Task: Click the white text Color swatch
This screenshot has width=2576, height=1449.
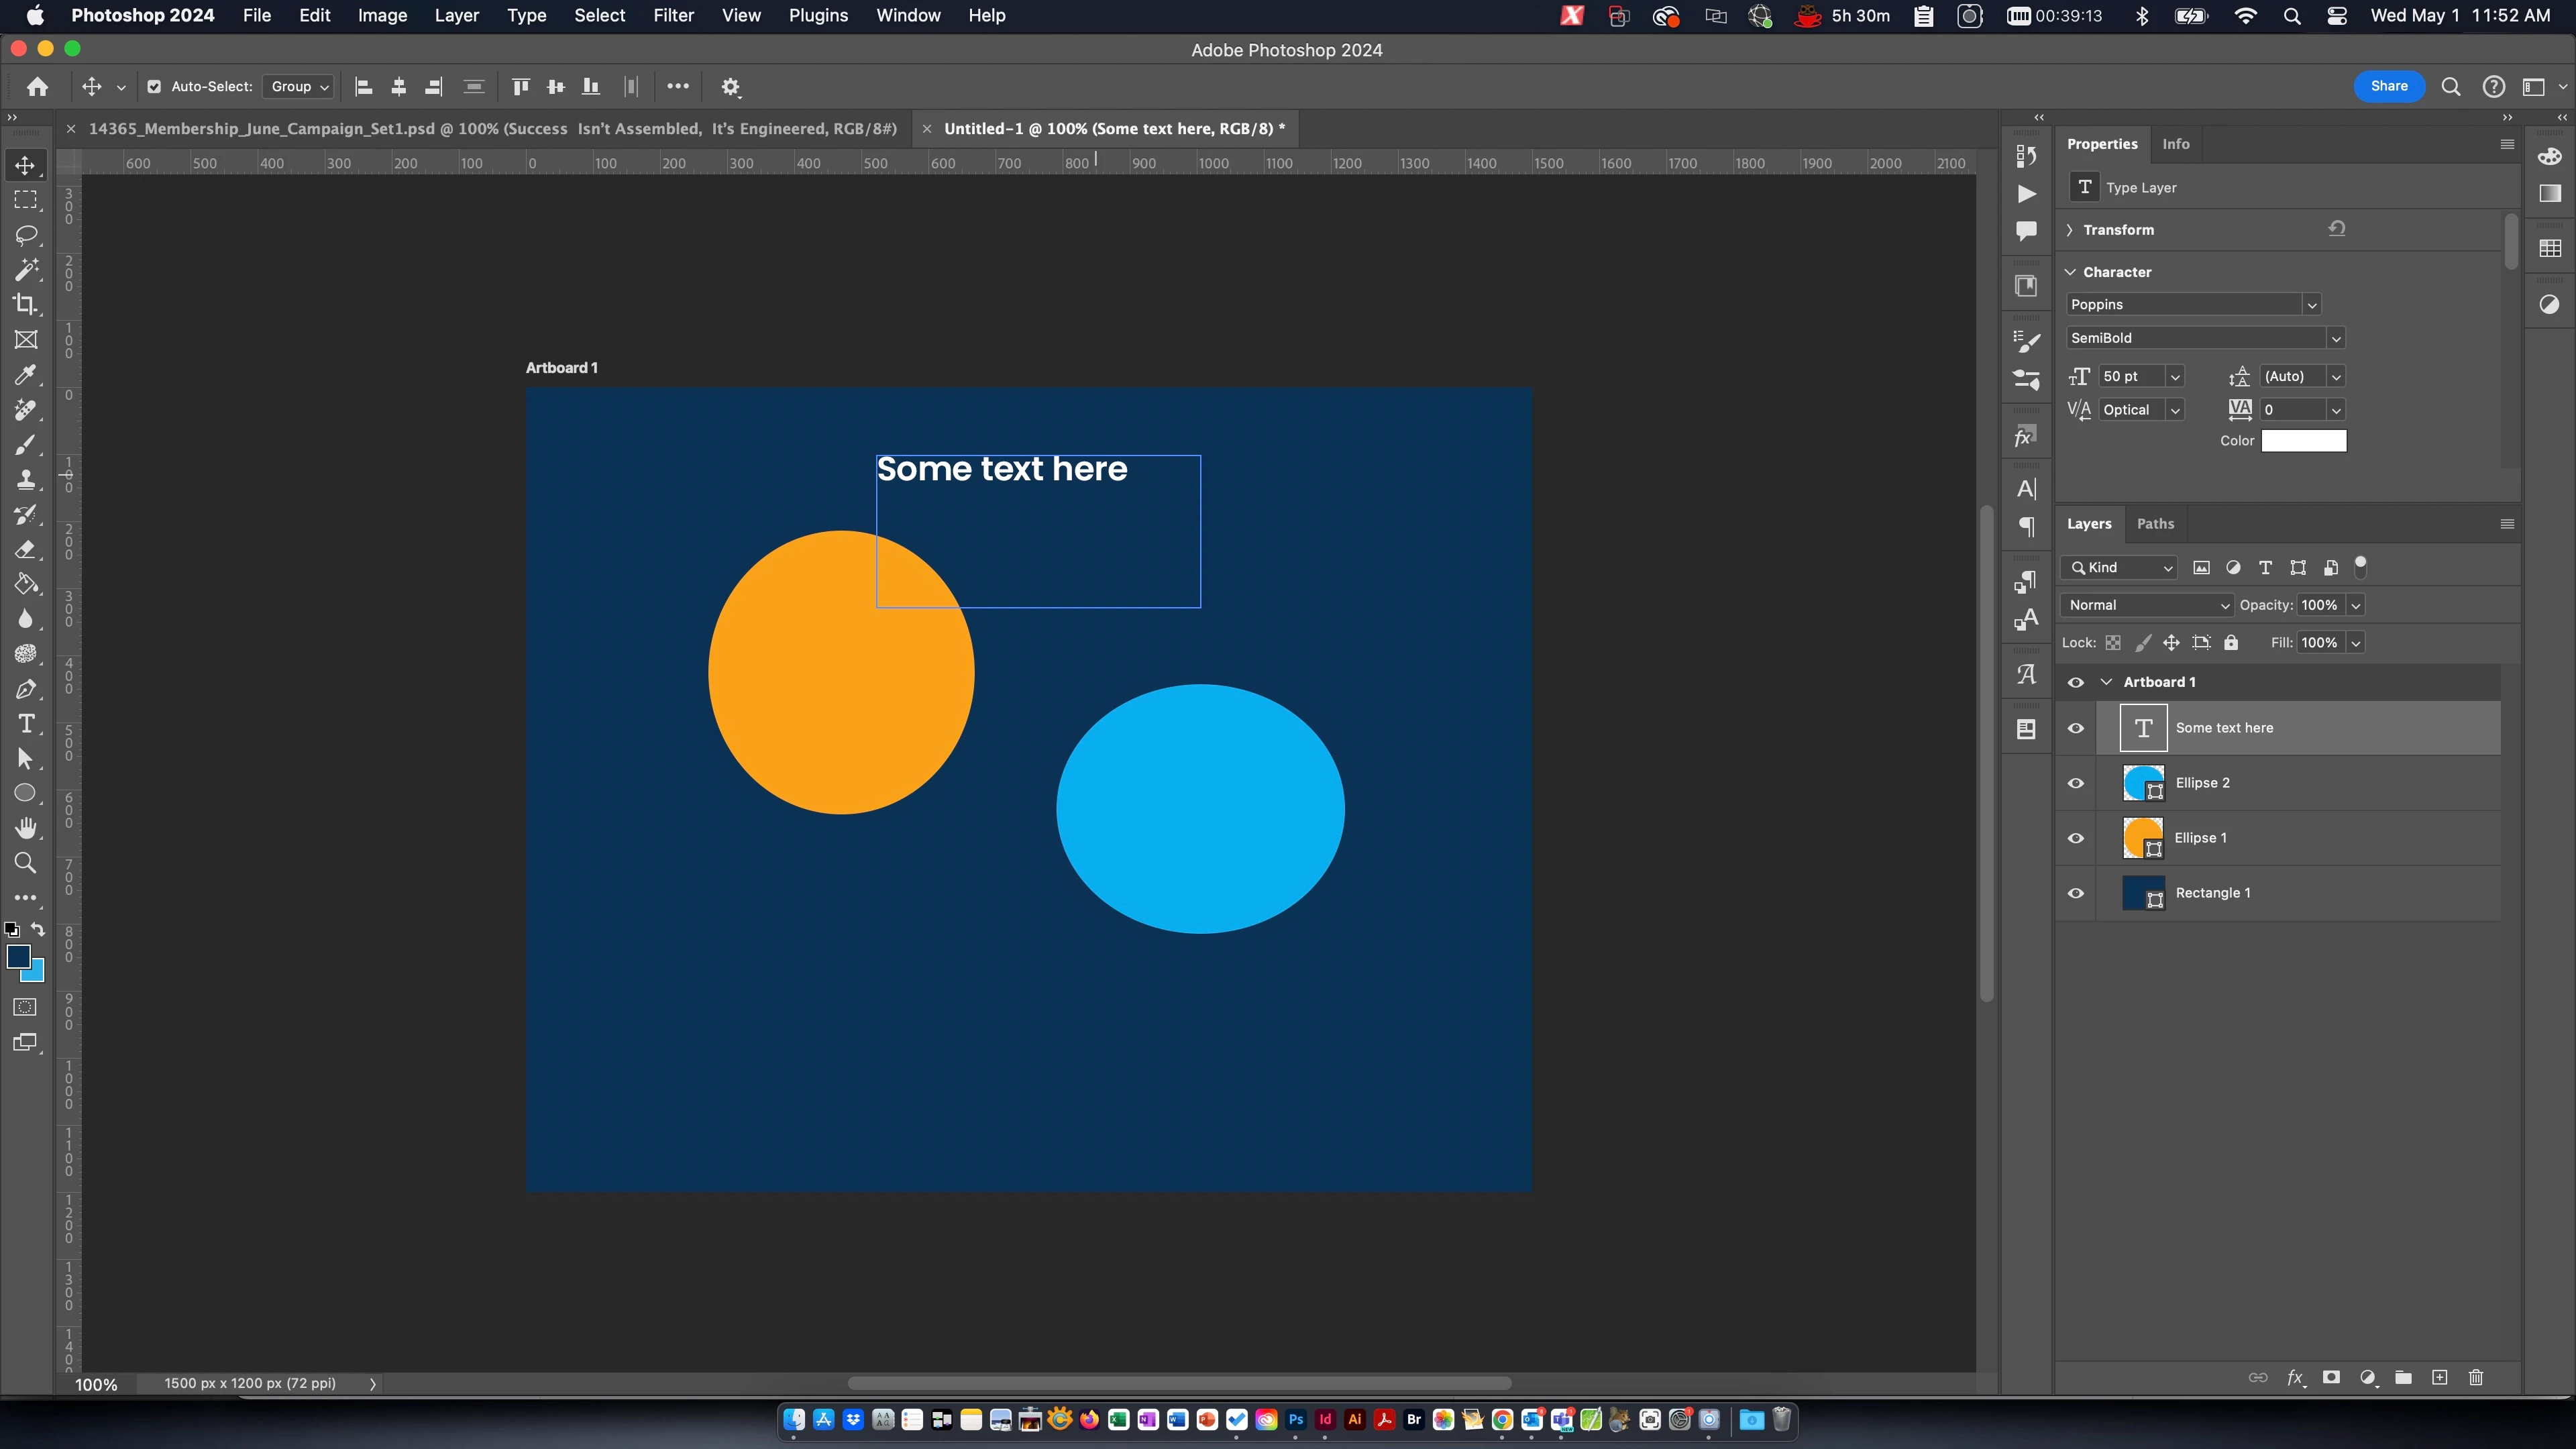Action: [2303, 441]
